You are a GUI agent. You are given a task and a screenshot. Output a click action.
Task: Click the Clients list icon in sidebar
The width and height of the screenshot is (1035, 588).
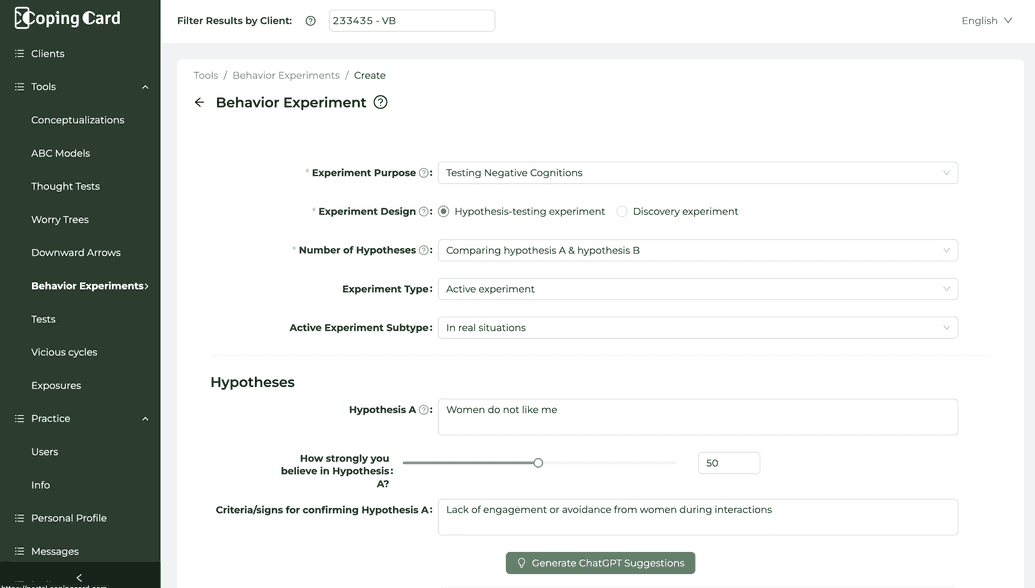click(x=19, y=53)
